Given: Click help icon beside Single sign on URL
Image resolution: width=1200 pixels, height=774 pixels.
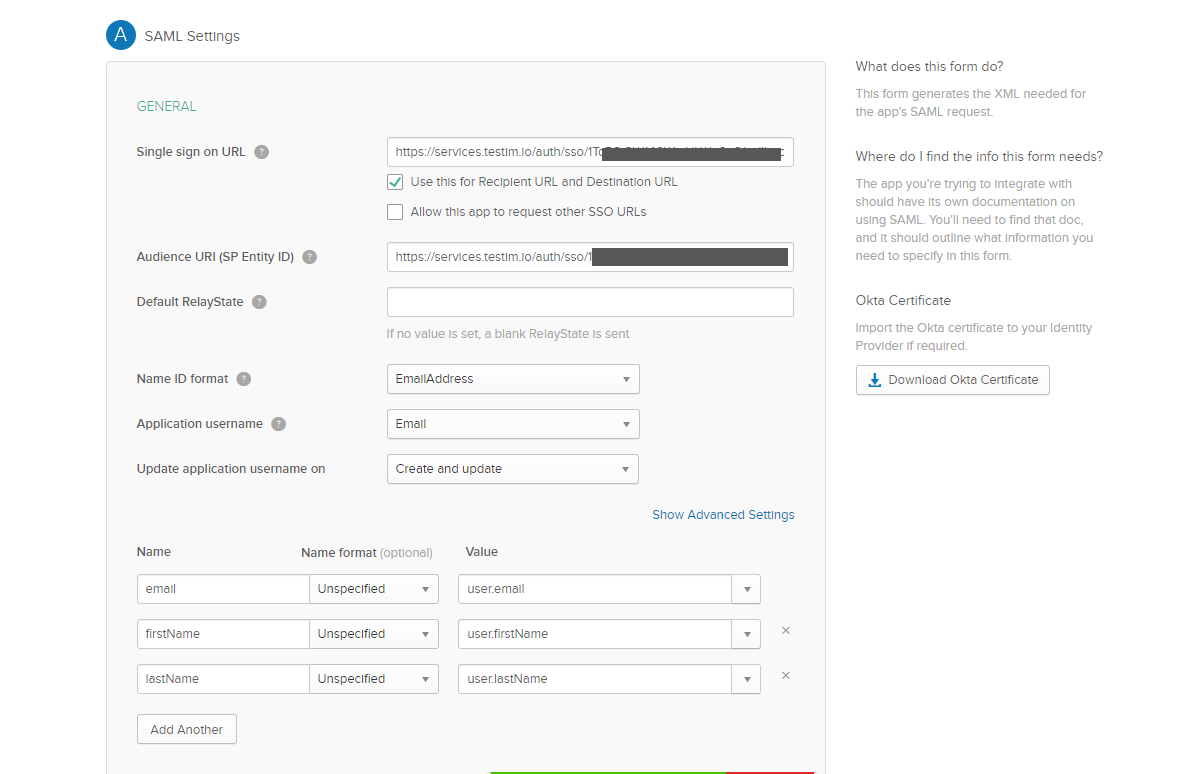Looking at the screenshot, I should [x=261, y=152].
